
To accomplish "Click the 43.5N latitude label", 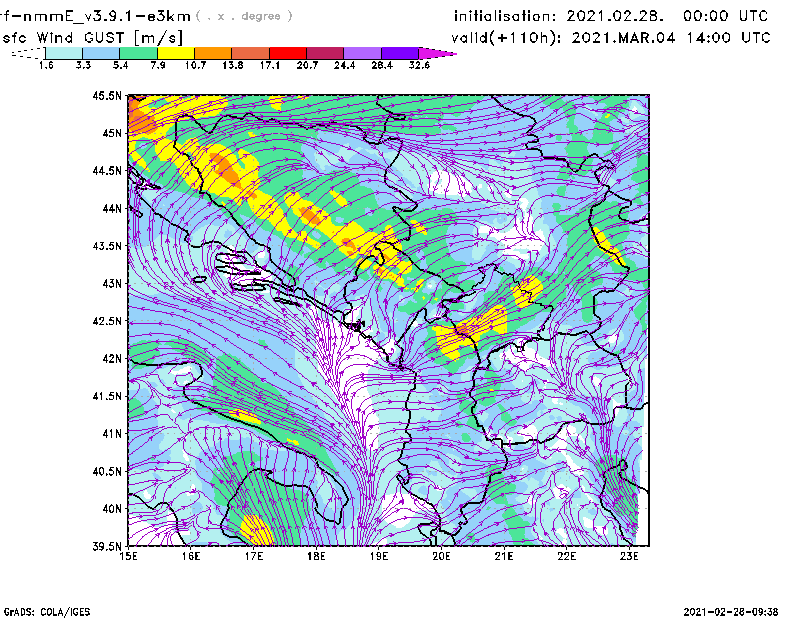I will (107, 245).
